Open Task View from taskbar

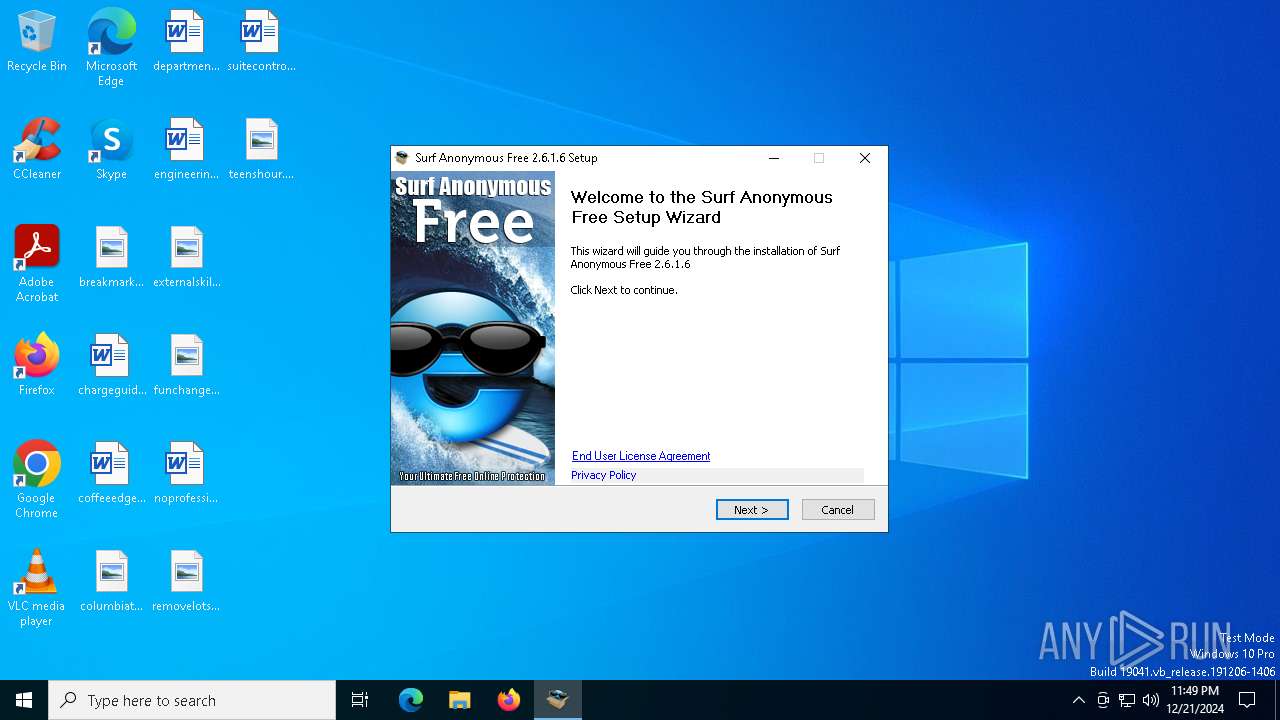coord(360,700)
